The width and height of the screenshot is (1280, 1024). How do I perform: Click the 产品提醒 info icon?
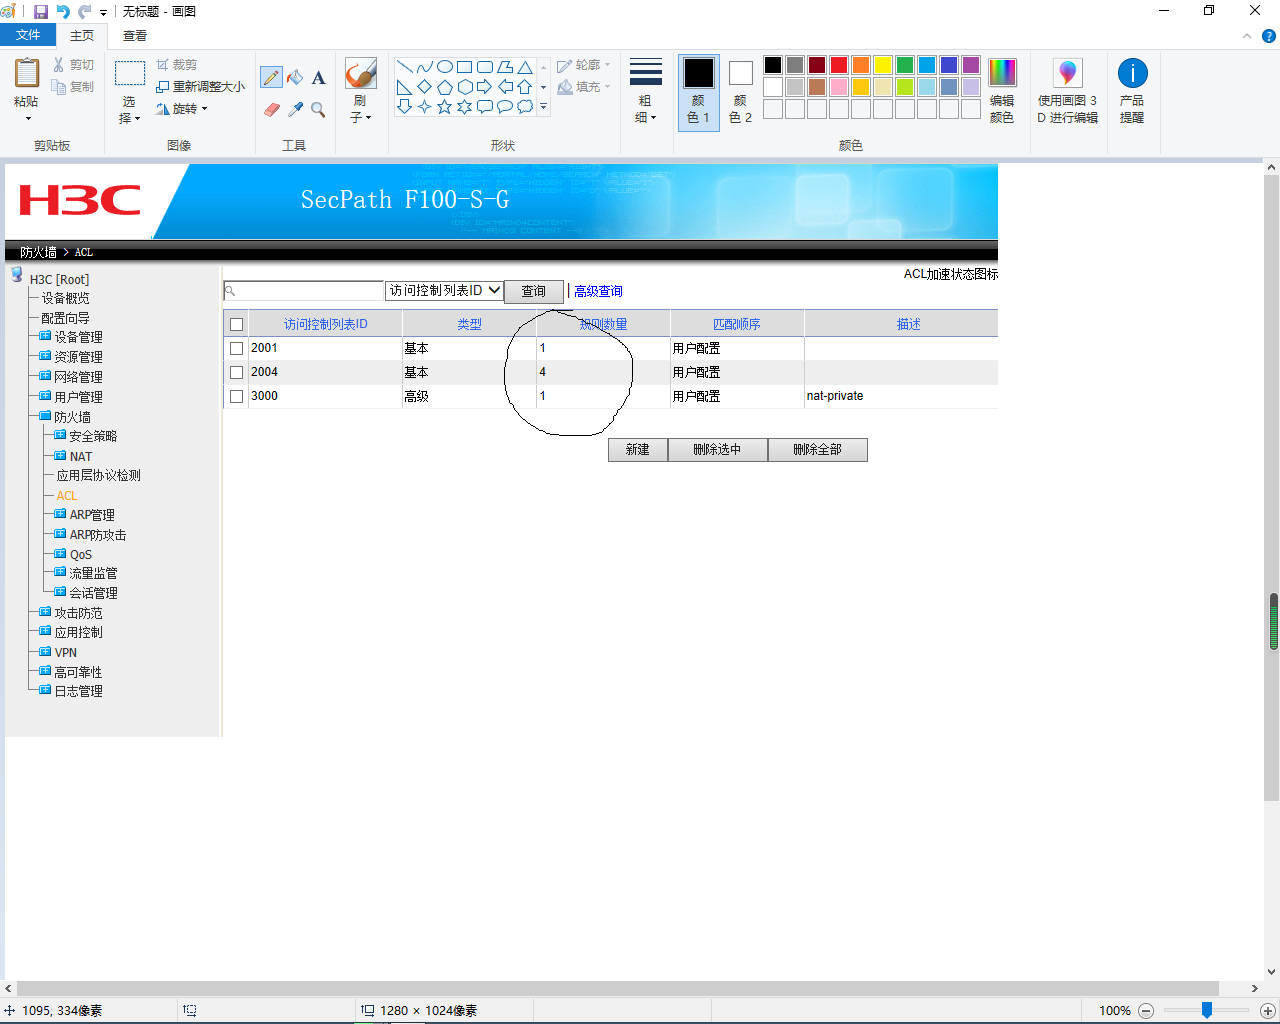coord(1132,90)
